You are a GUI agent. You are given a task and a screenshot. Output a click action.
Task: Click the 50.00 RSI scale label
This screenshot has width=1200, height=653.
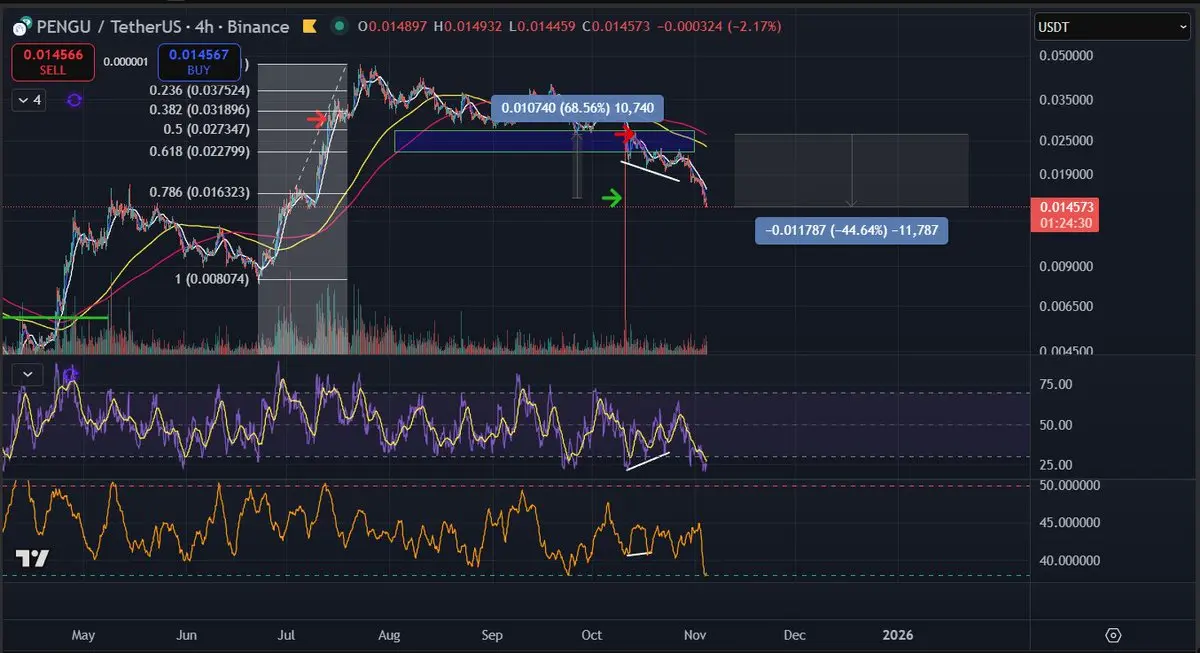click(1057, 425)
